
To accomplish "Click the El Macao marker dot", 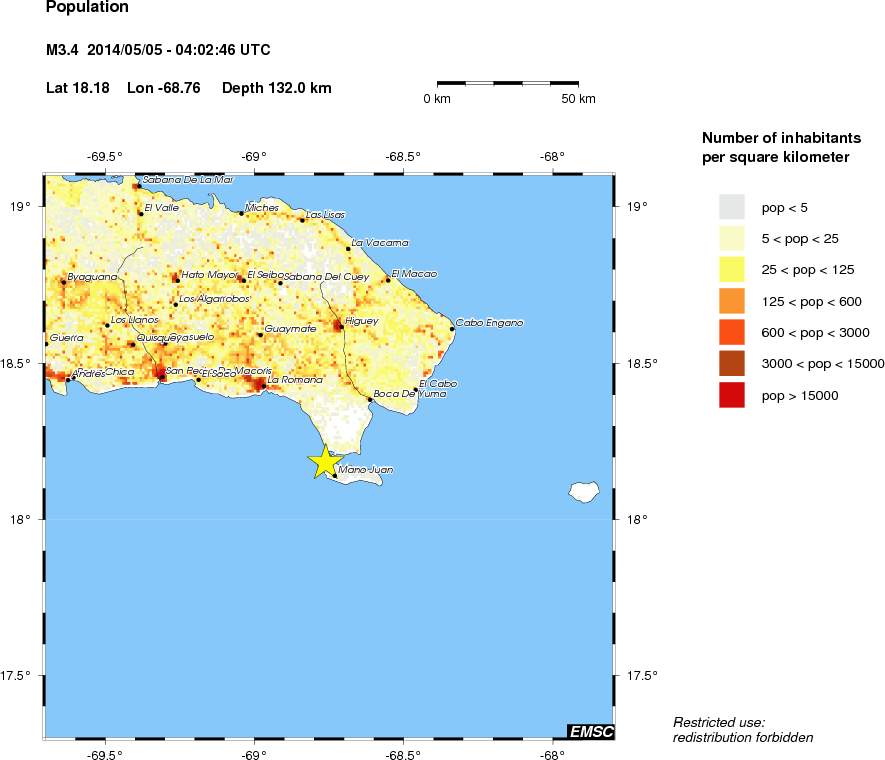I will pyautogui.click(x=388, y=279).
